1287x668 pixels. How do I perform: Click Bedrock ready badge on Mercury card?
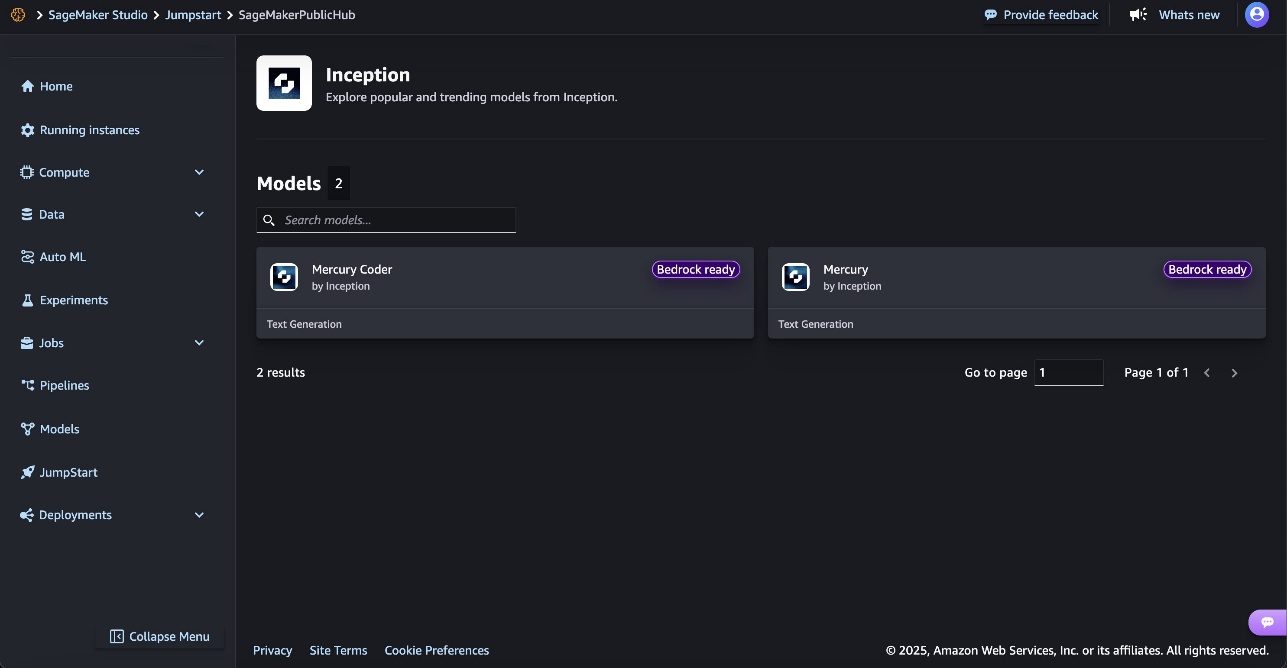pyautogui.click(x=1208, y=269)
